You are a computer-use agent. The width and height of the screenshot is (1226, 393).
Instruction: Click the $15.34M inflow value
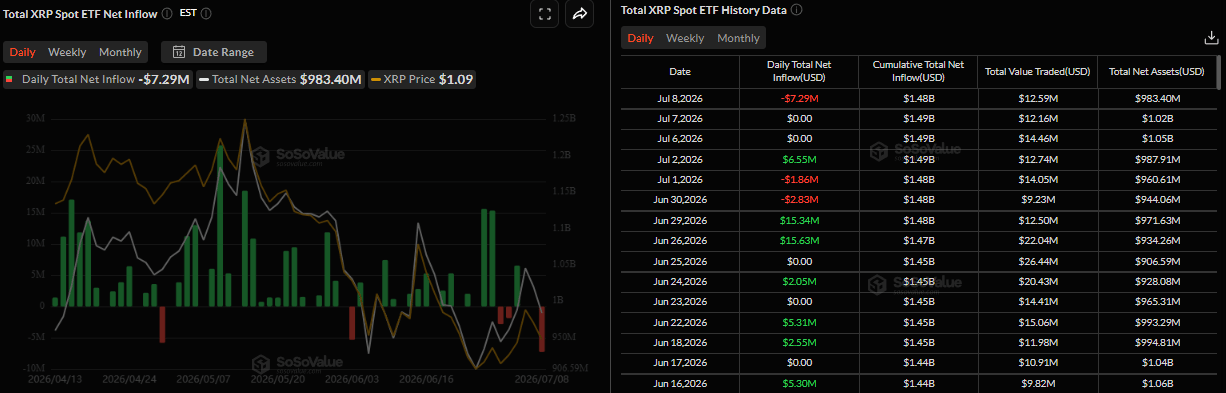(x=799, y=220)
